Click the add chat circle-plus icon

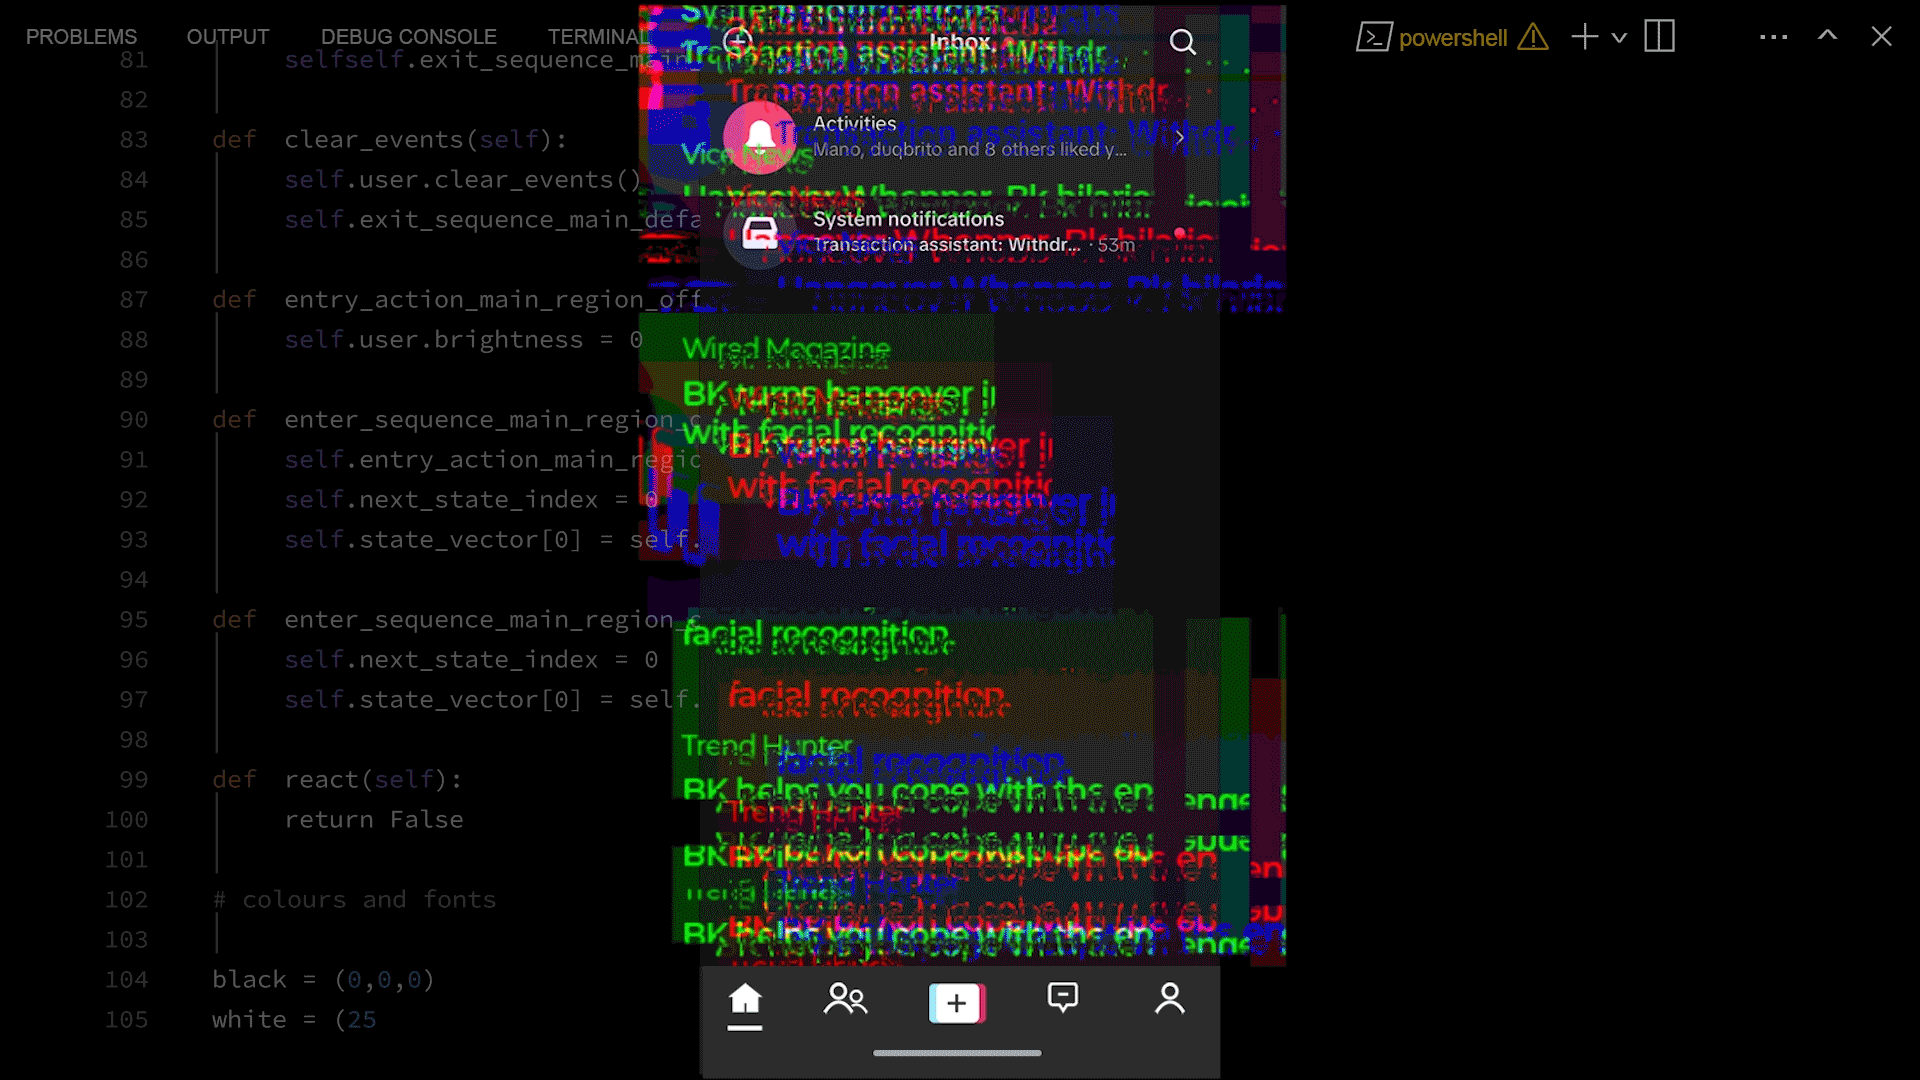(x=738, y=41)
